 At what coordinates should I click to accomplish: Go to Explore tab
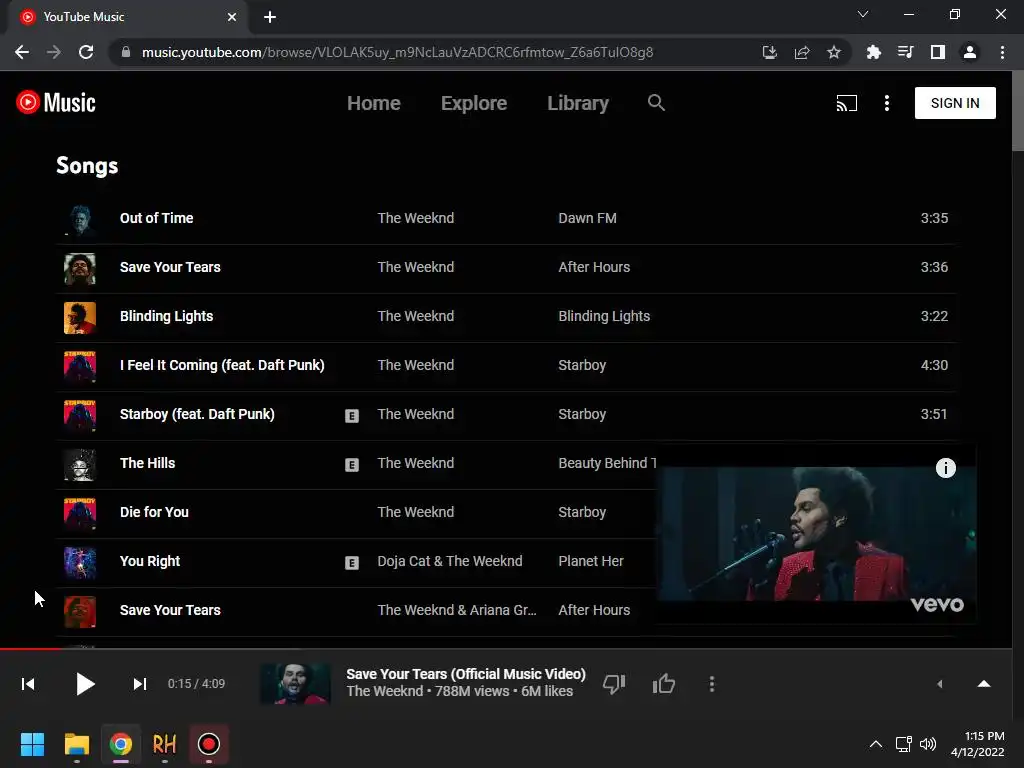tap(473, 103)
